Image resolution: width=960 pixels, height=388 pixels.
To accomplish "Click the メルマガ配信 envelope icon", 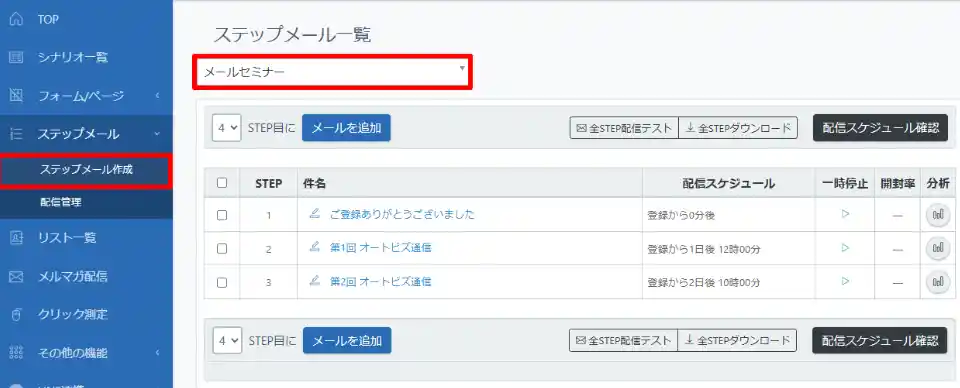I will (x=17, y=277).
